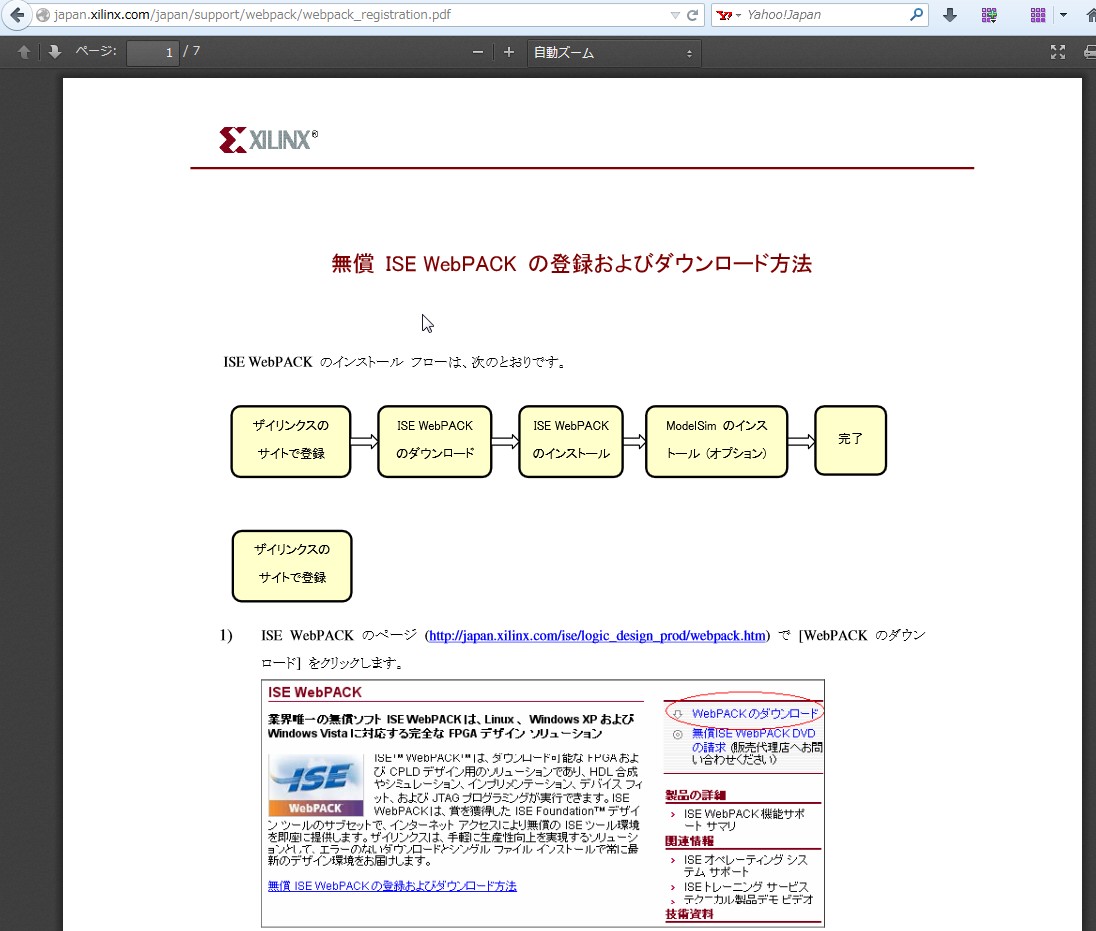Click the document title 無償 ISE WebPACK

(x=571, y=264)
